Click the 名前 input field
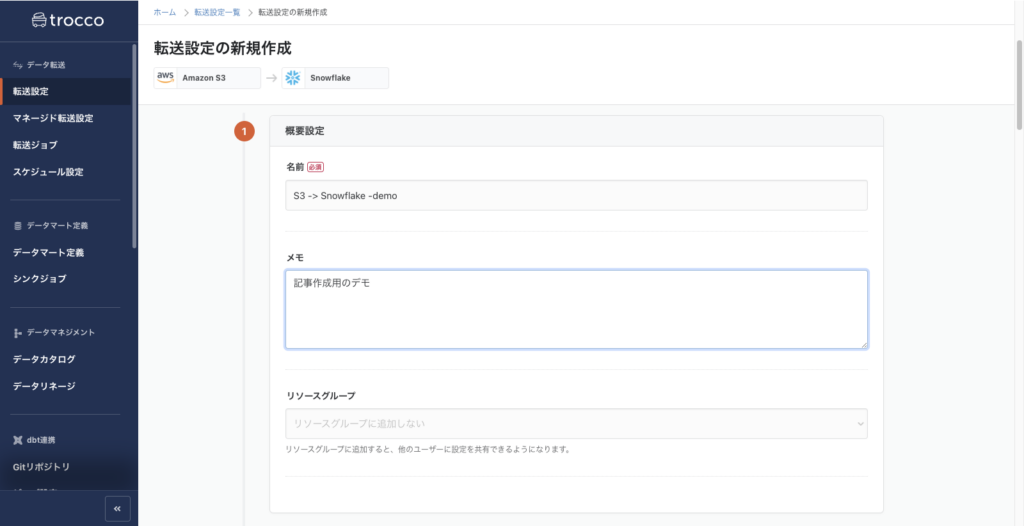Viewport: 1024px width, 526px height. pos(576,196)
